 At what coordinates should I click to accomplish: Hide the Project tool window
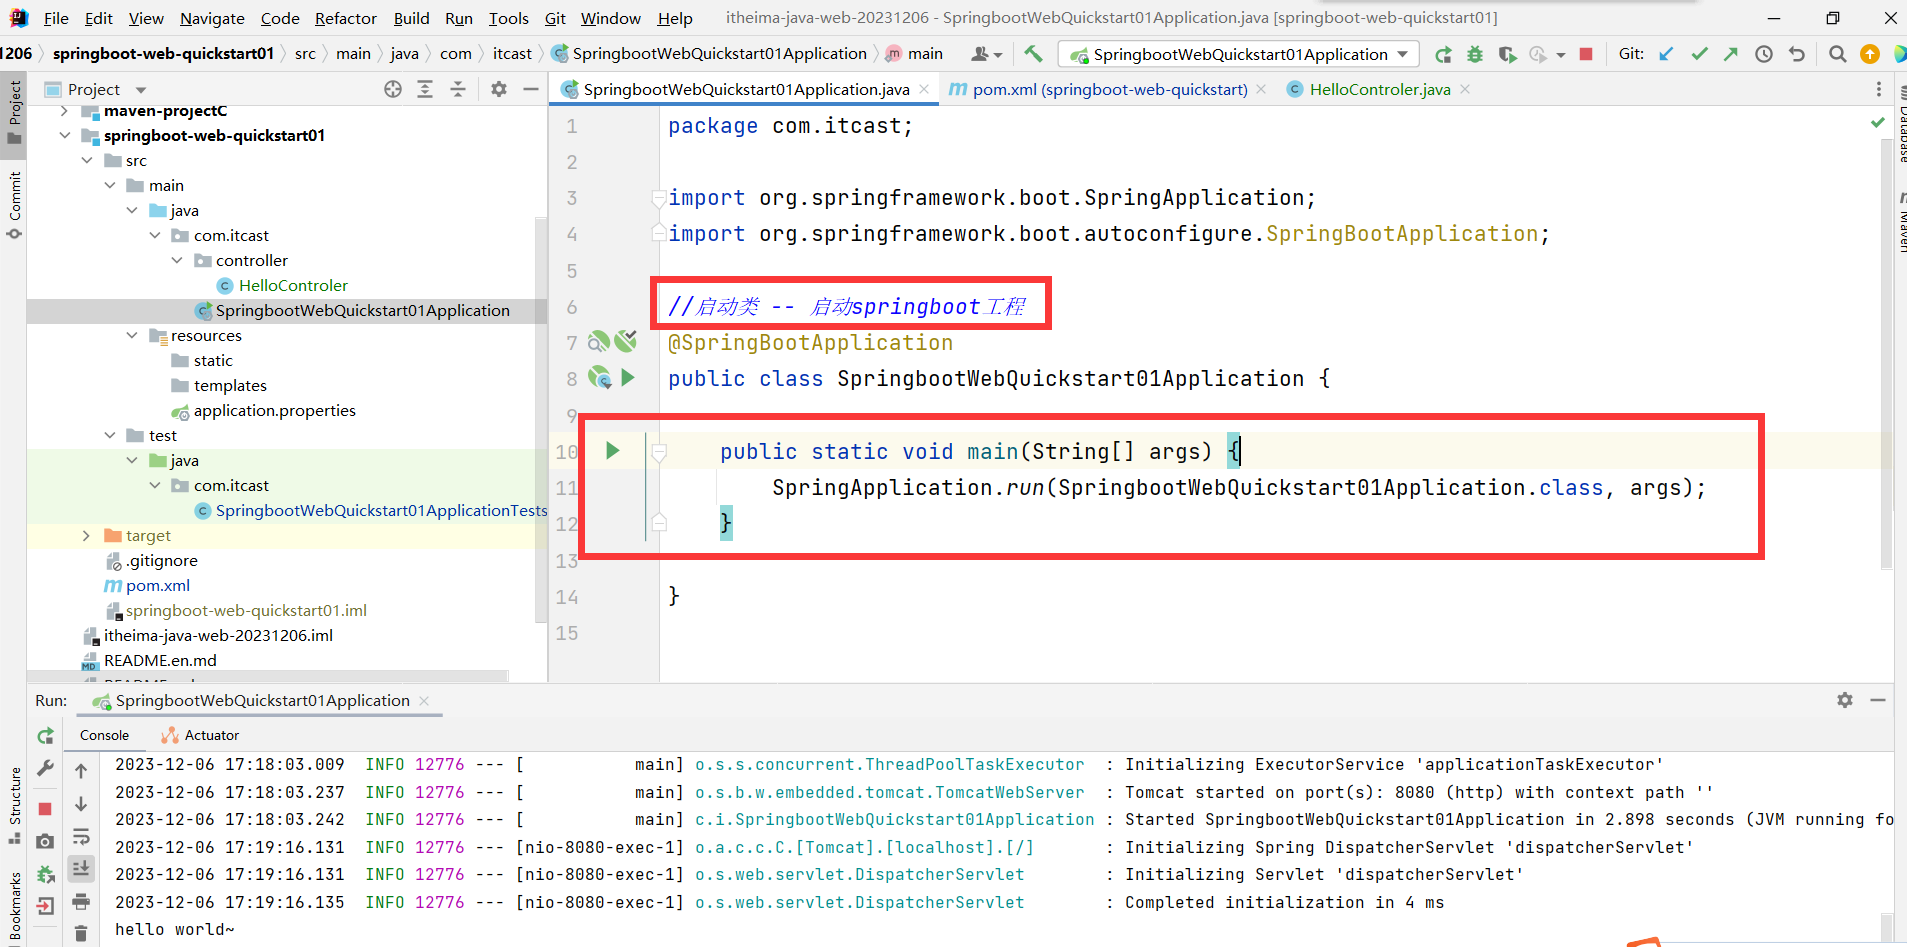pyautogui.click(x=531, y=89)
